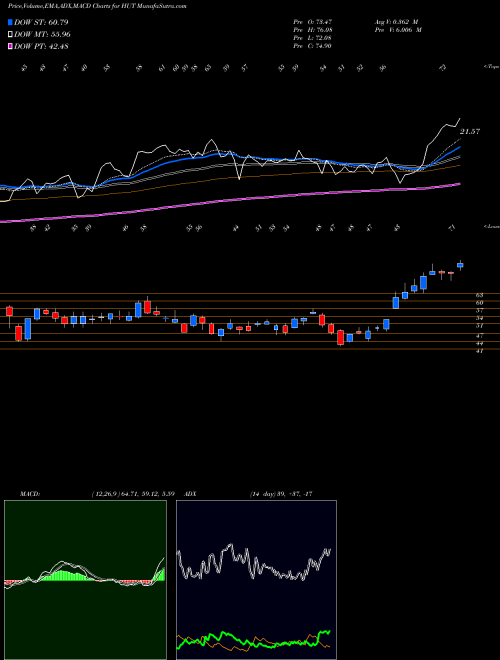Click the 'Pre C: 74.90' close value
The width and height of the screenshot is (500, 660).
click(x=313, y=46)
